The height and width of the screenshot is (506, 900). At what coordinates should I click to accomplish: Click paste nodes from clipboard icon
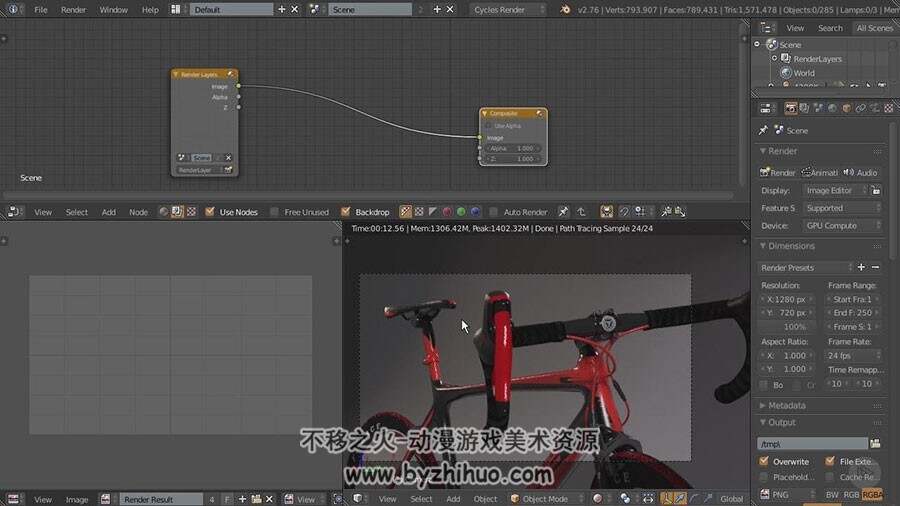point(680,212)
